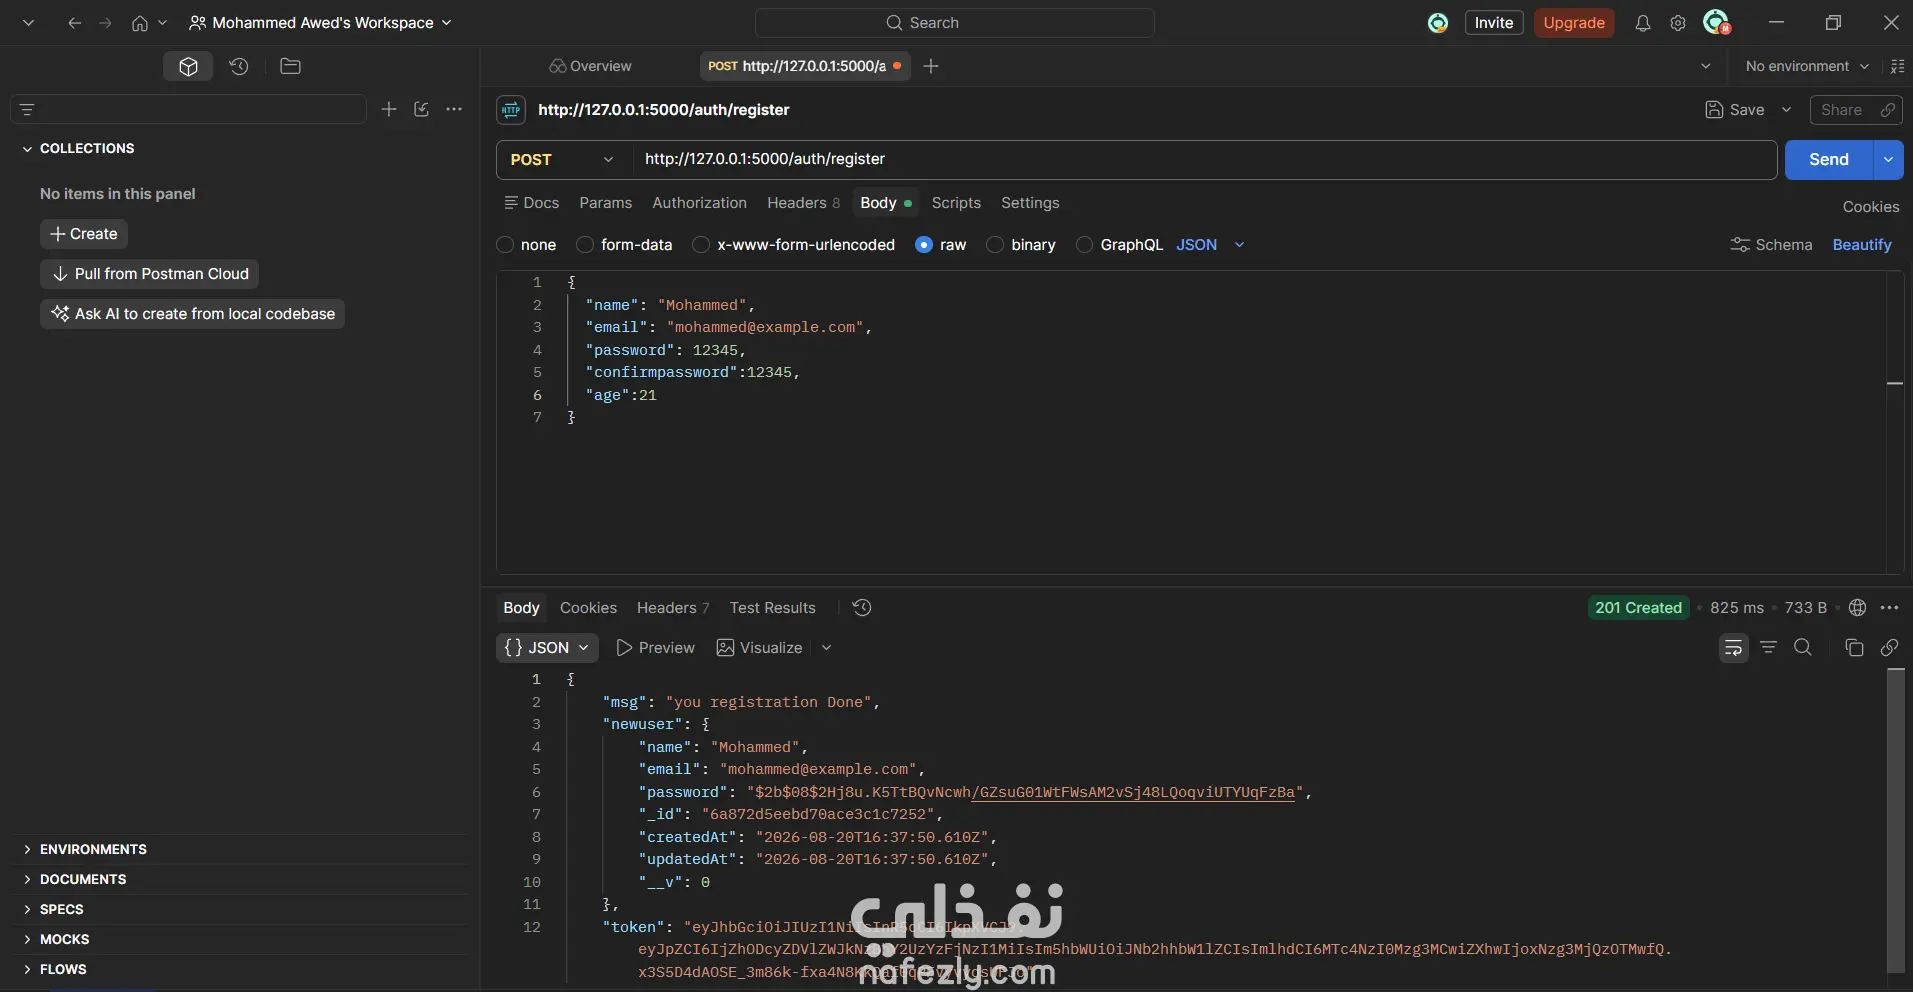This screenshot has height=992, width=1913.
Task: Open the POST method dropdown
Action: [563, 160]
